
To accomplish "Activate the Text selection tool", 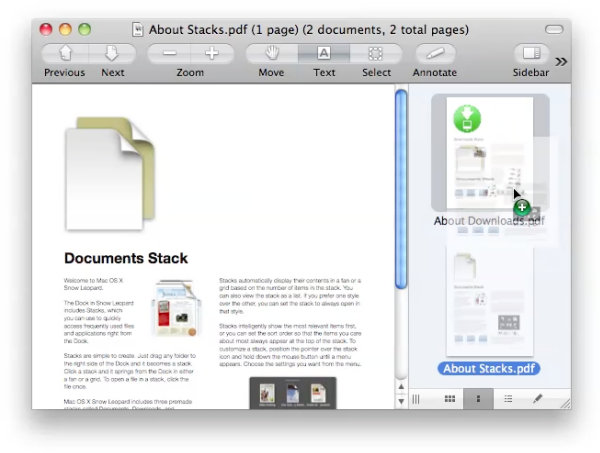I will pos(324,54).
